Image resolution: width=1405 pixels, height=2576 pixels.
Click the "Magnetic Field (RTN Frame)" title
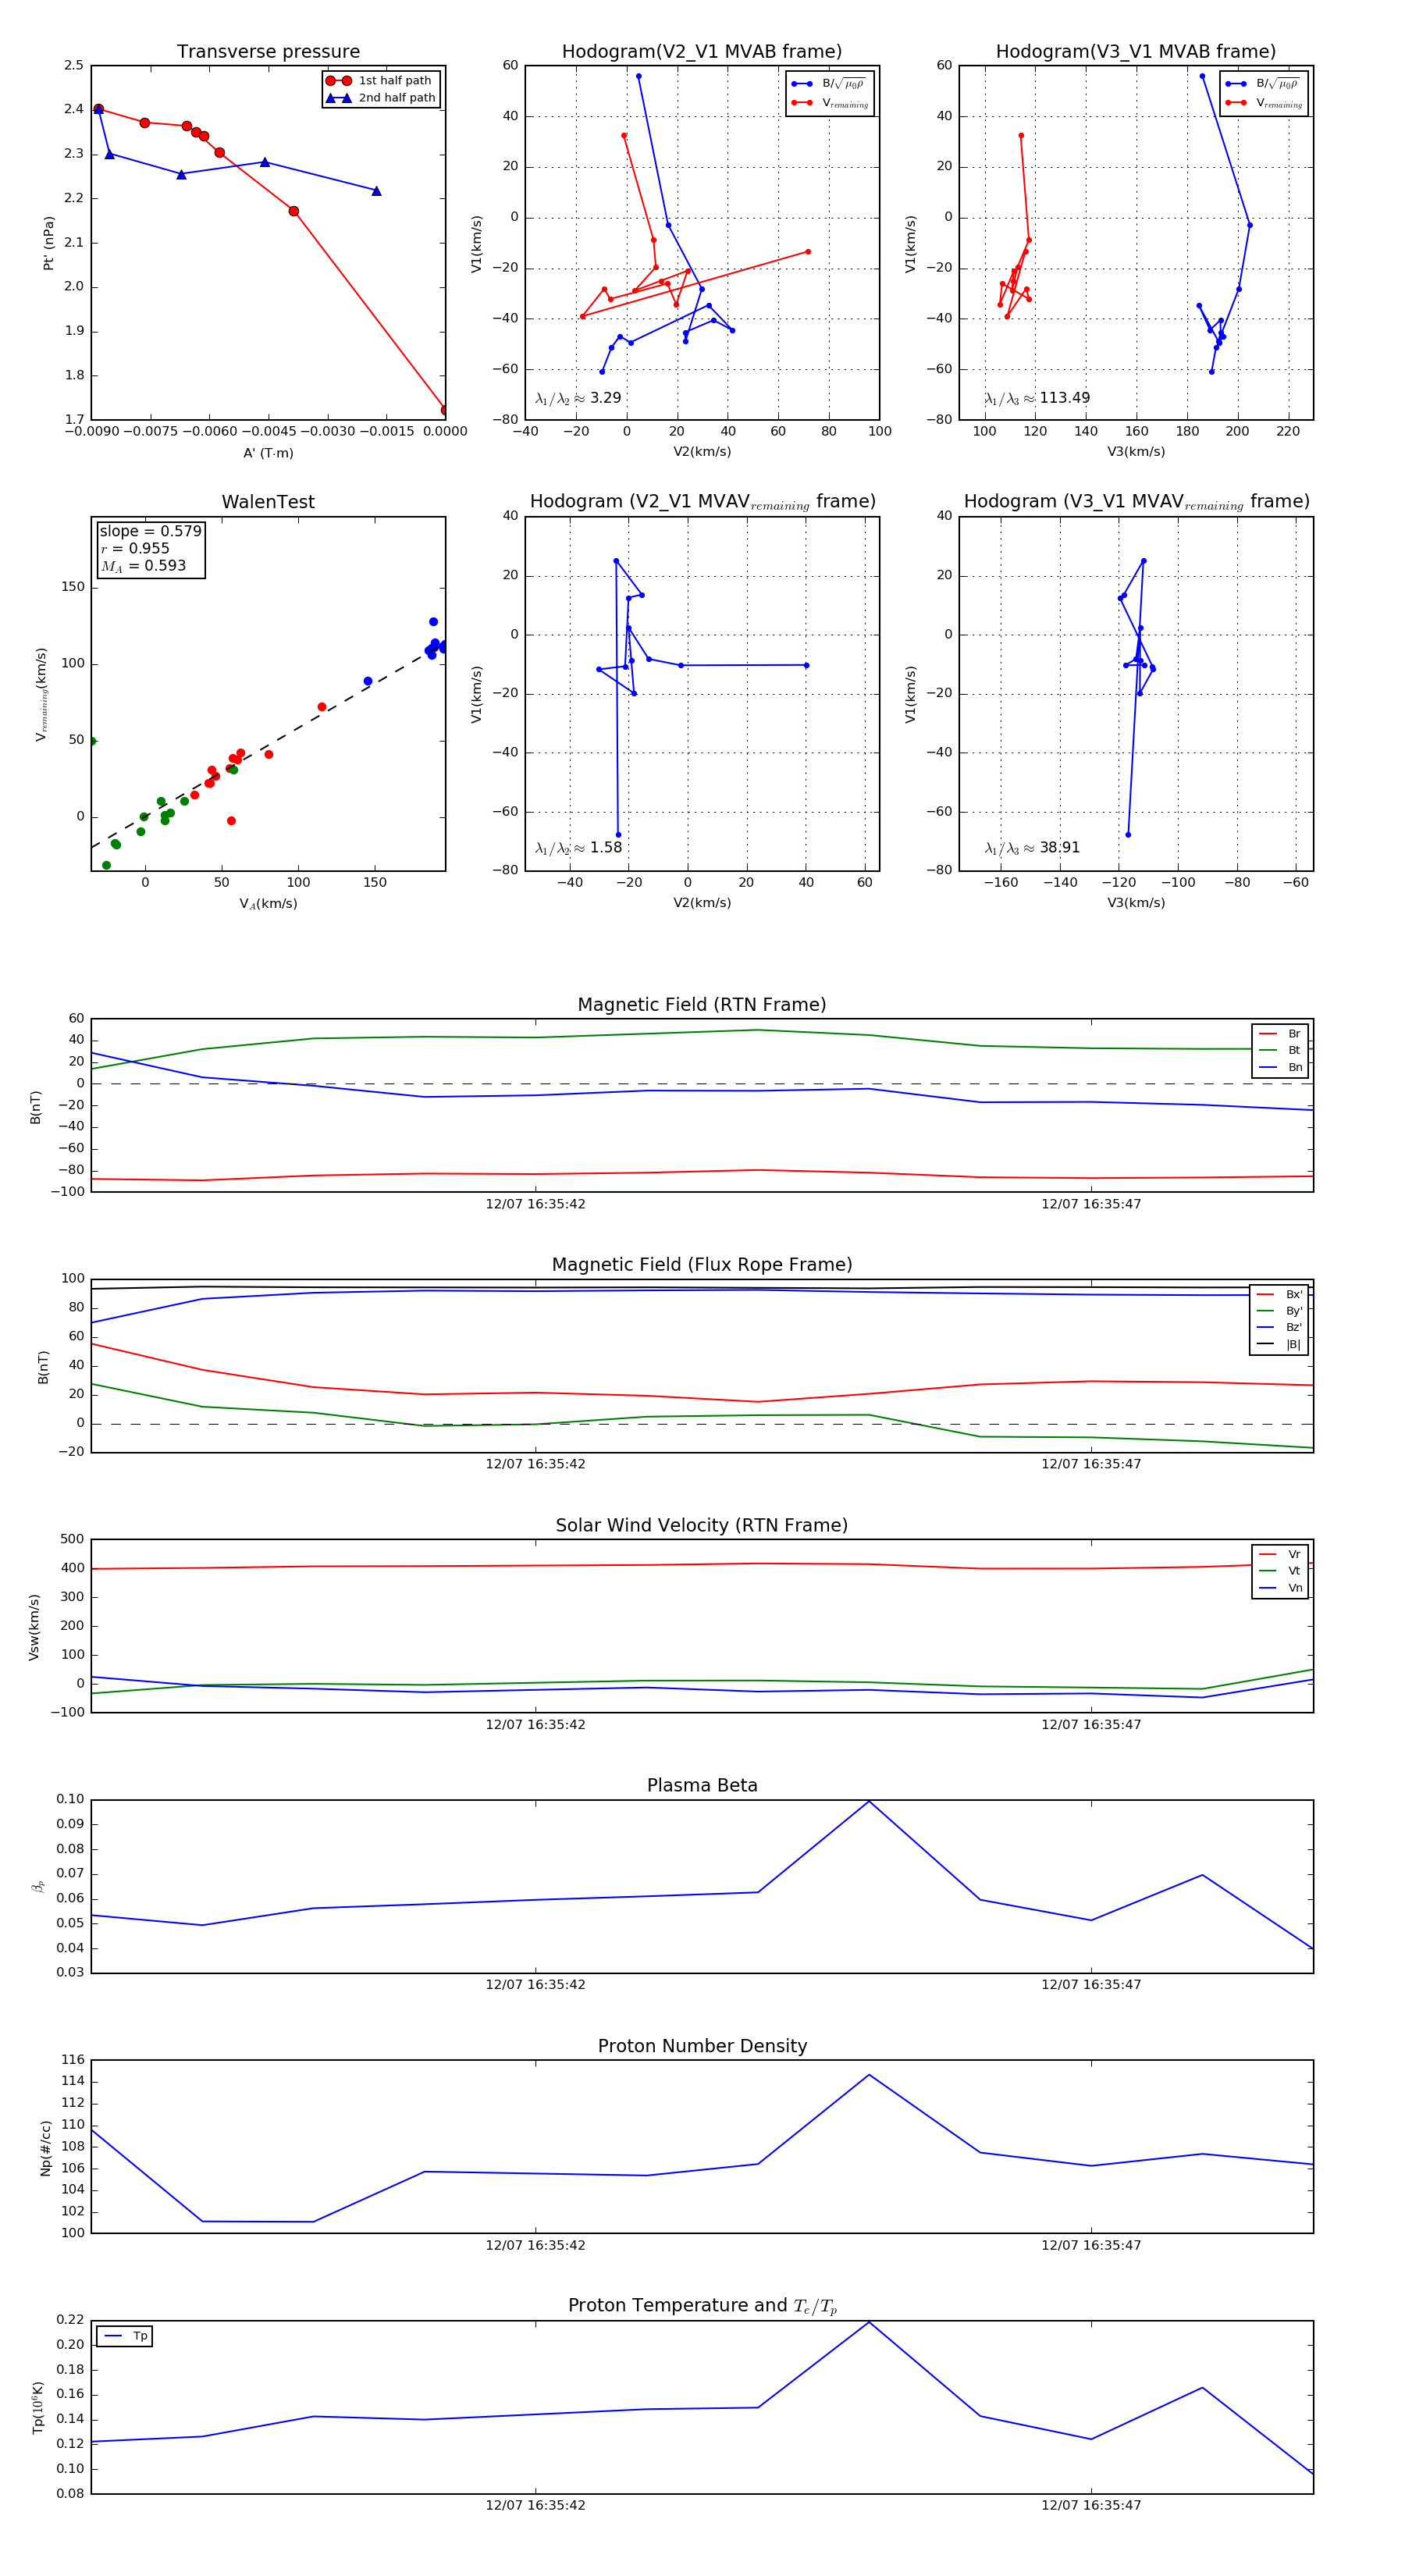click(702, 1005)
